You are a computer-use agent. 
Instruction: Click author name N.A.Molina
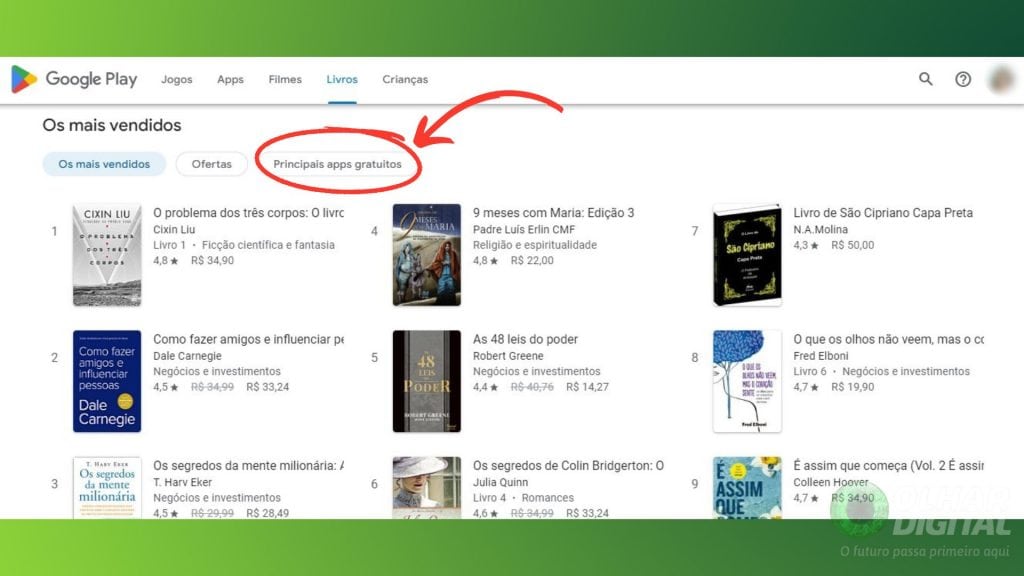click(820, 229)
